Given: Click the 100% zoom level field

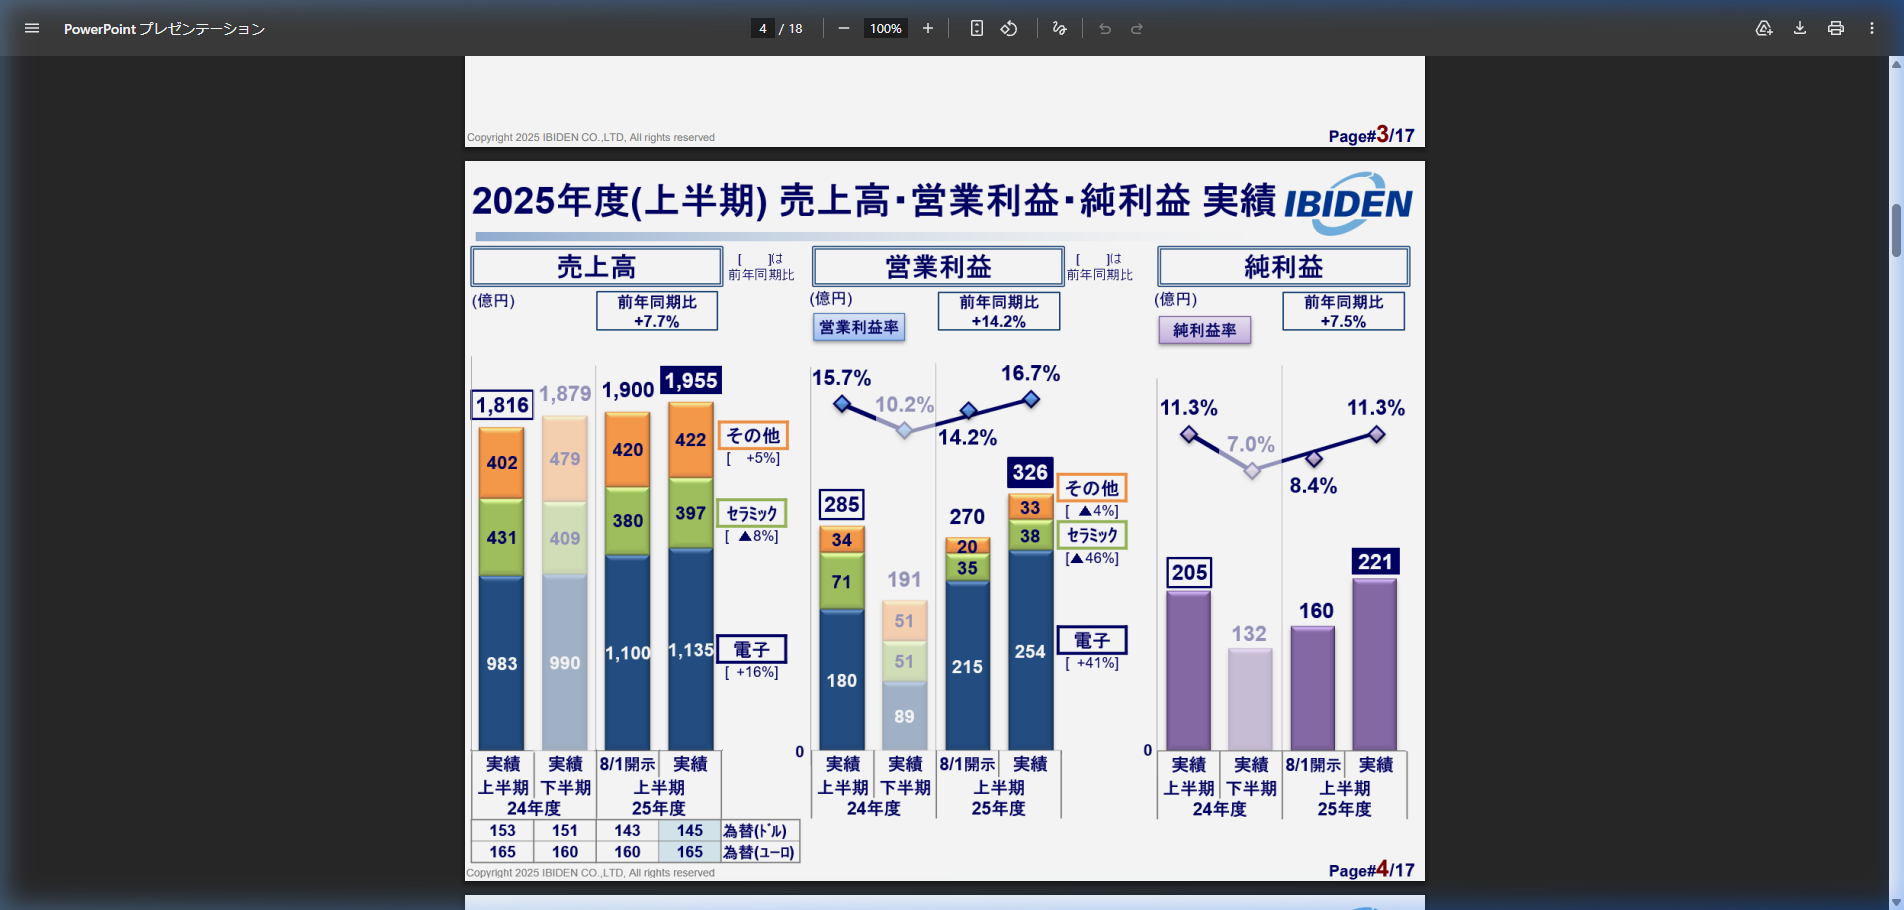Looking at the screenshot, I should coord(885,28).
